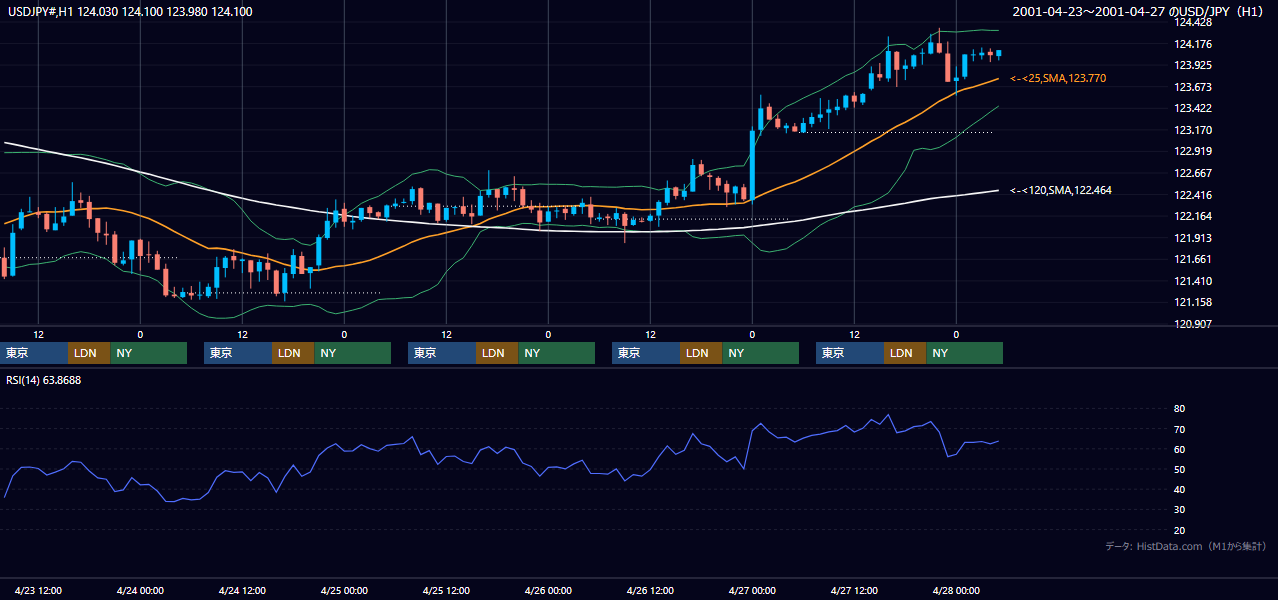Select the 4/27 00:00 time label
Viewport: 1278px width, 600px height.
tap(752, 590)
